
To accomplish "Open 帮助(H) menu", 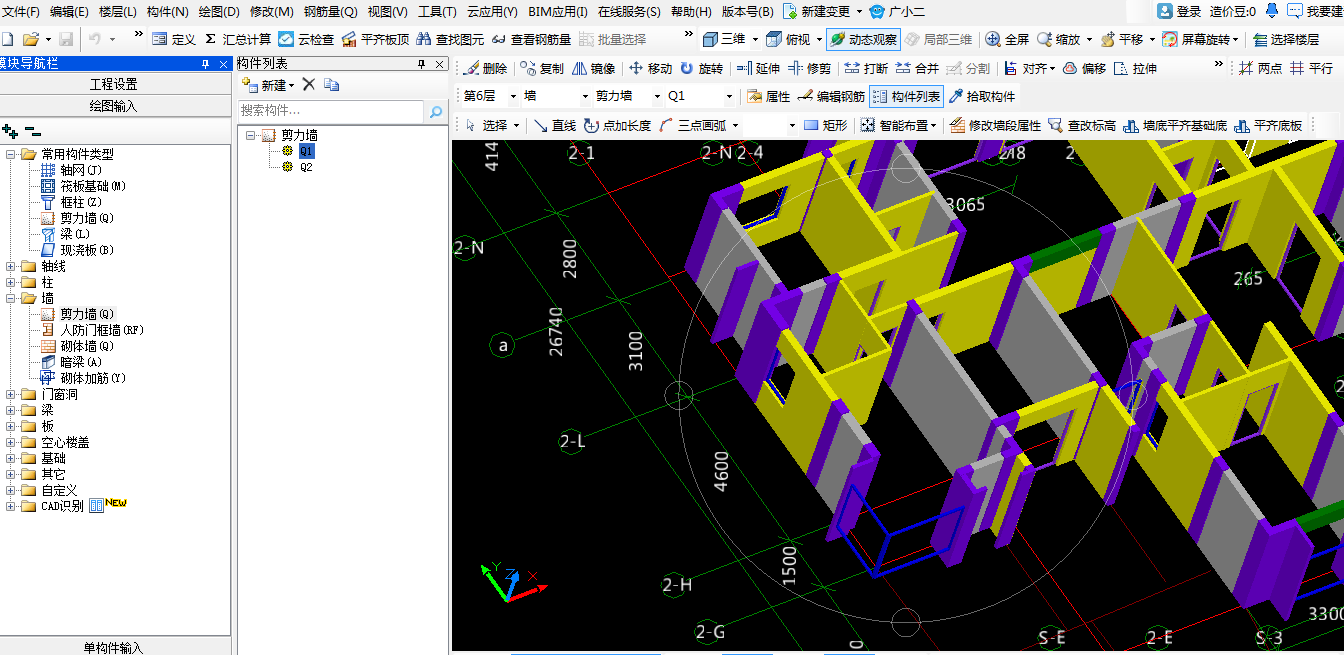I will coord(691,12).
